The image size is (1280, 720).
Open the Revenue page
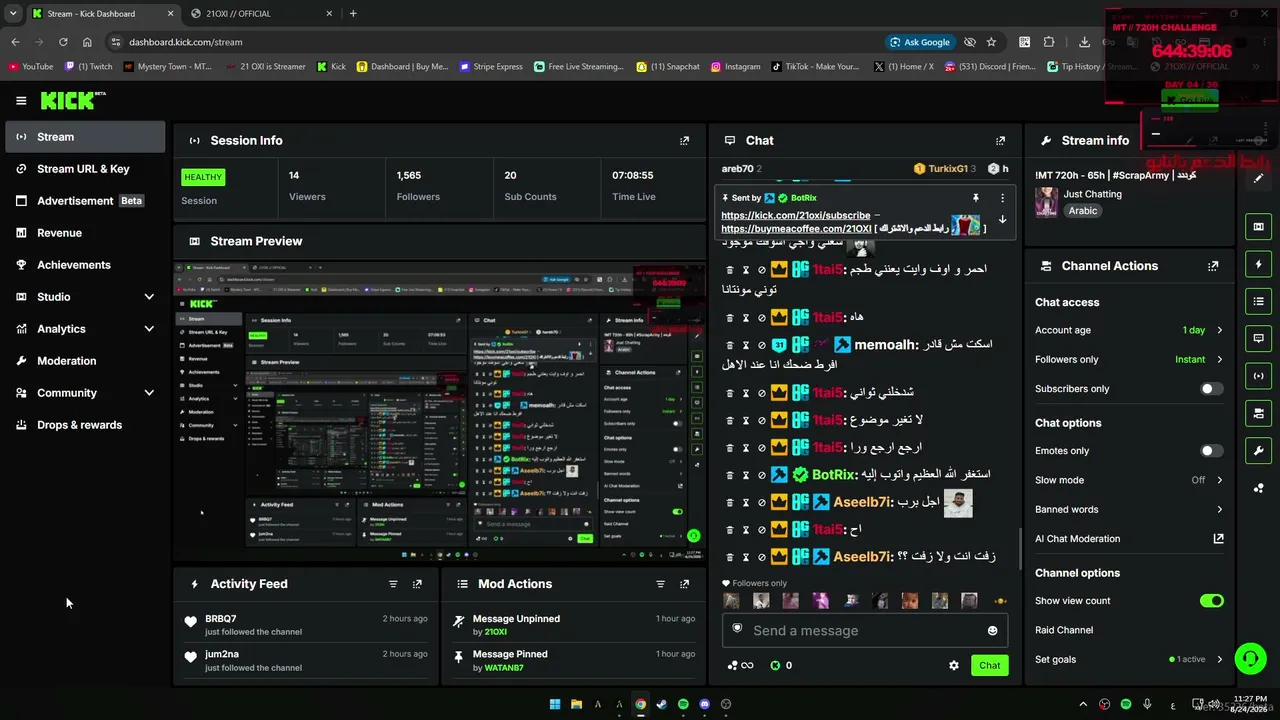(x=85, y=233)
